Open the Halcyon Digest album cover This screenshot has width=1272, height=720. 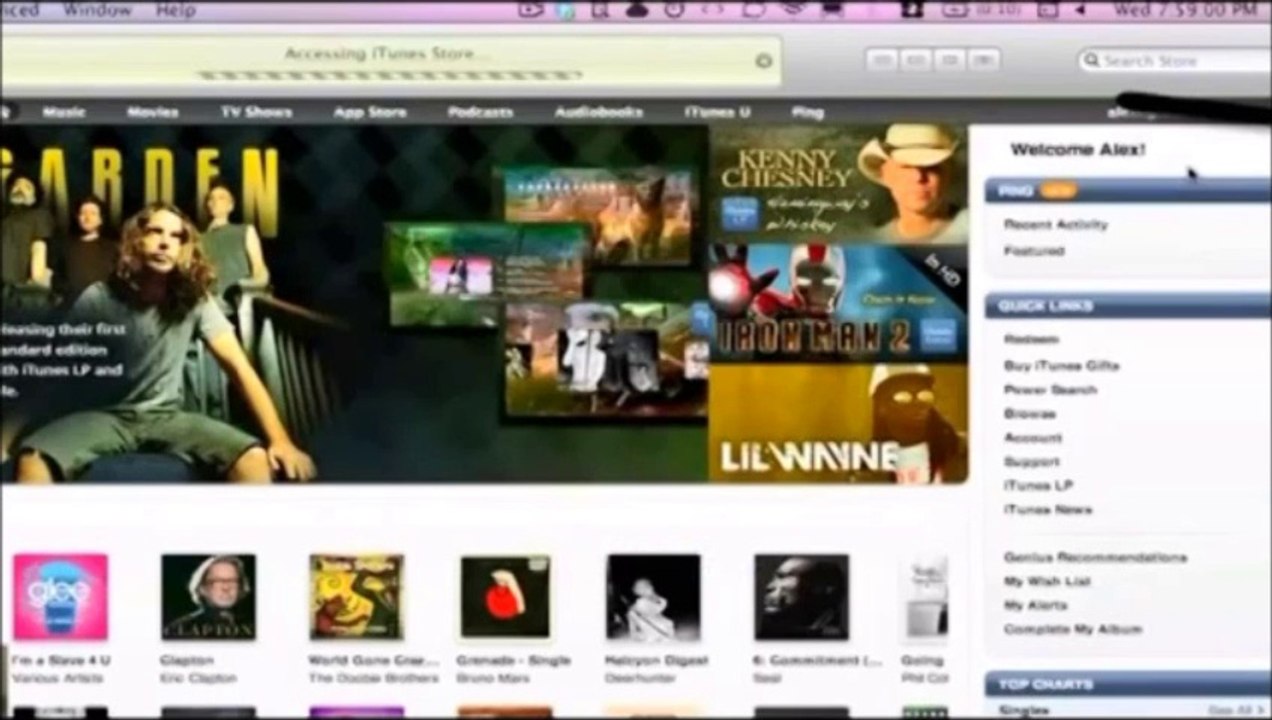coord(653,597)
